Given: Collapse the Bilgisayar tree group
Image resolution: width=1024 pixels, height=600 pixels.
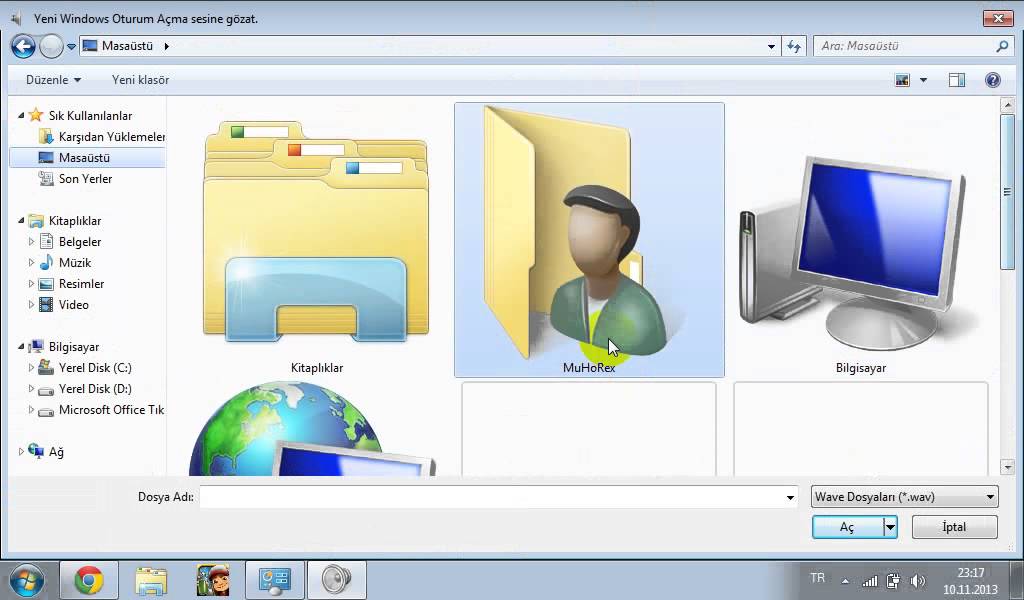Looking at the screenshot, I should click(x=21, y=347).
